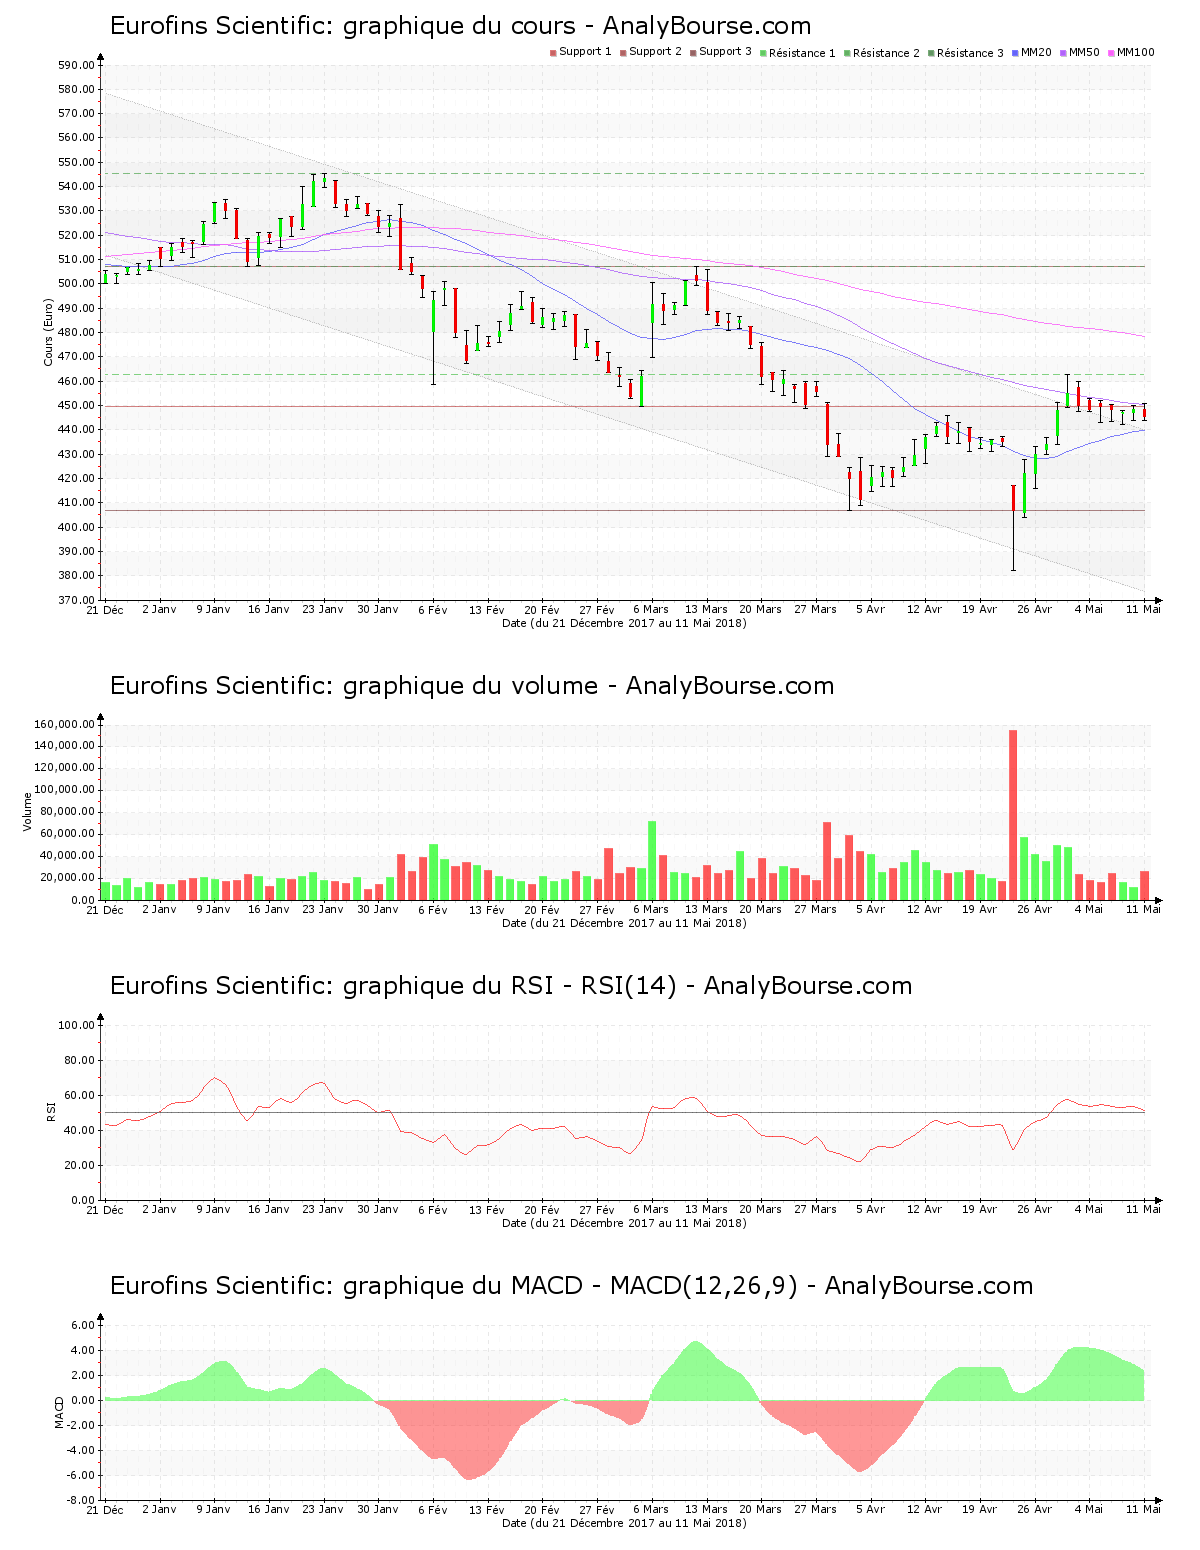This screenshot has width=1200, height=1550.
Task: Click the 80.00 value on RSI axis
Action: coord(80,1060)
